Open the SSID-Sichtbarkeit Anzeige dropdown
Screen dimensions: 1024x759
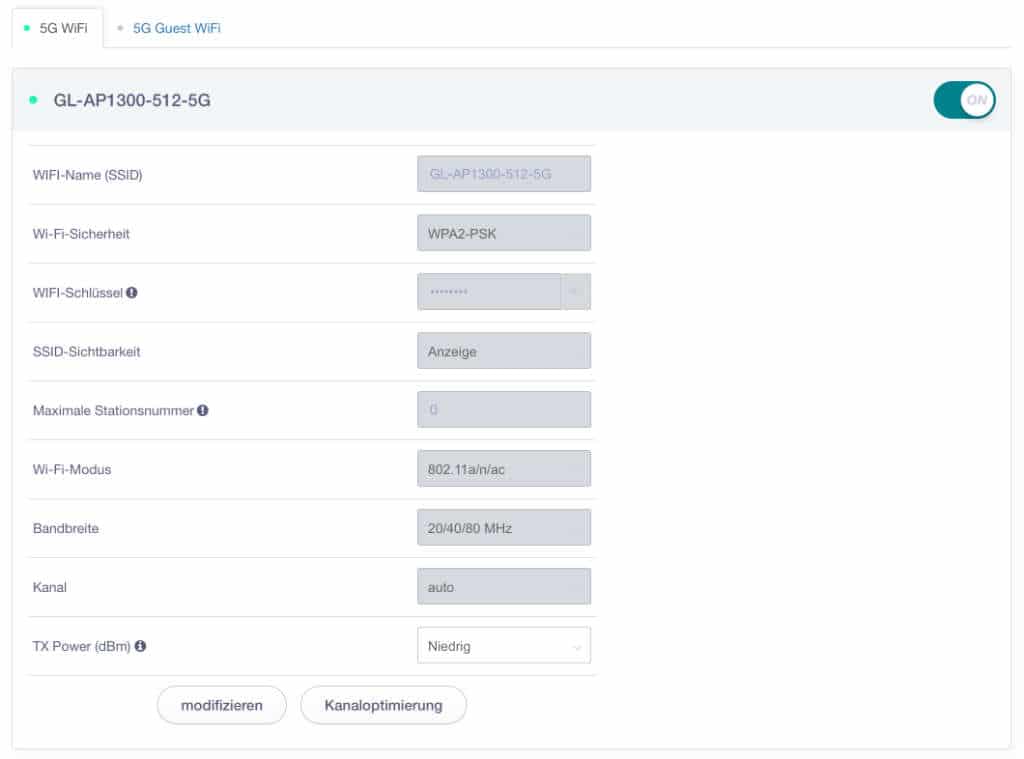tap(504, 351)
